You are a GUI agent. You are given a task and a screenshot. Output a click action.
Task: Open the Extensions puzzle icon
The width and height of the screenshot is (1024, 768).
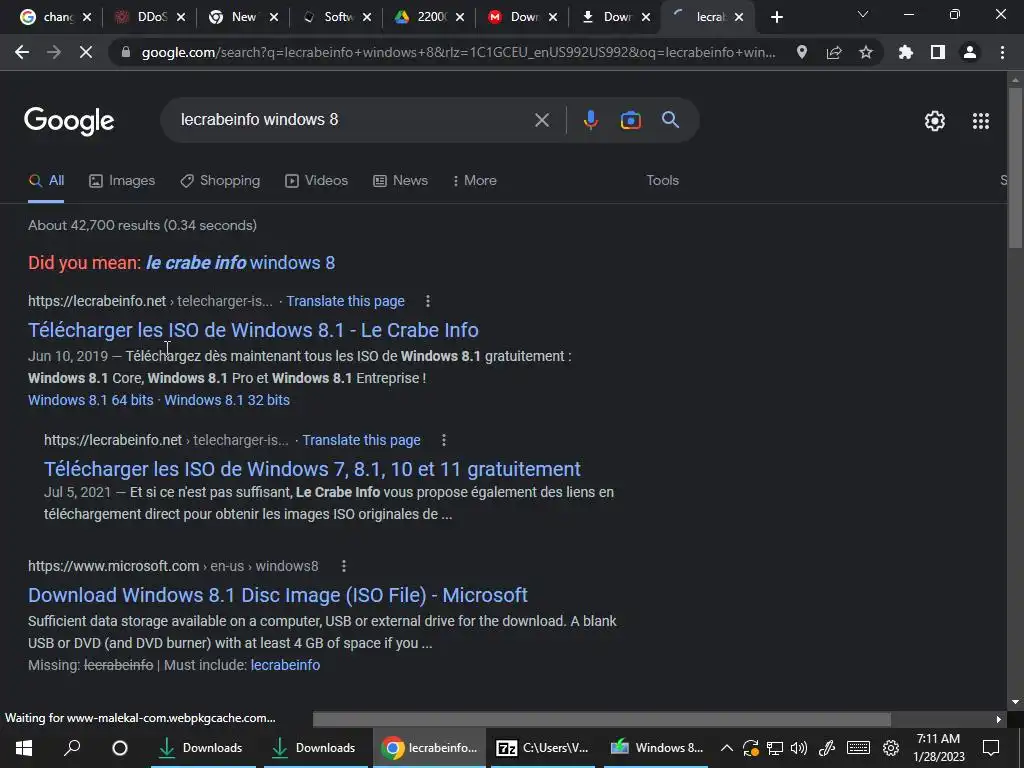[906, 52]
